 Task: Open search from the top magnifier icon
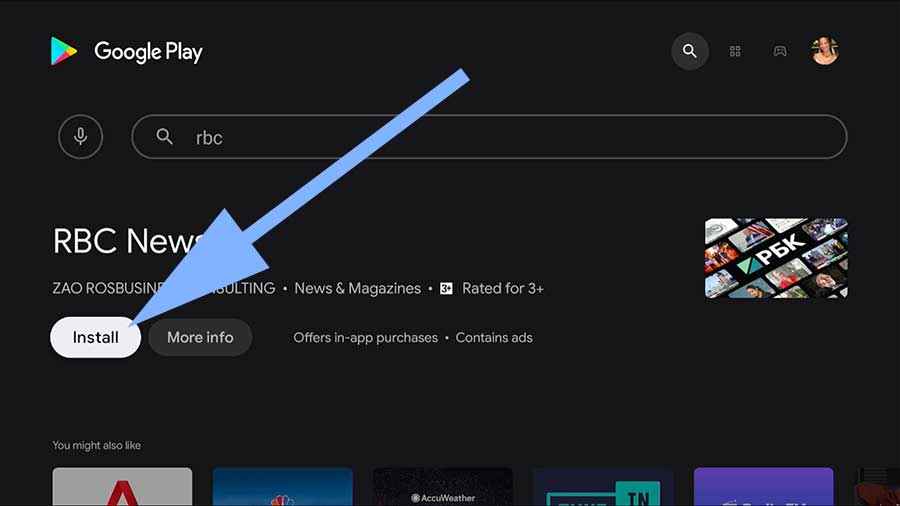point(690,51)
